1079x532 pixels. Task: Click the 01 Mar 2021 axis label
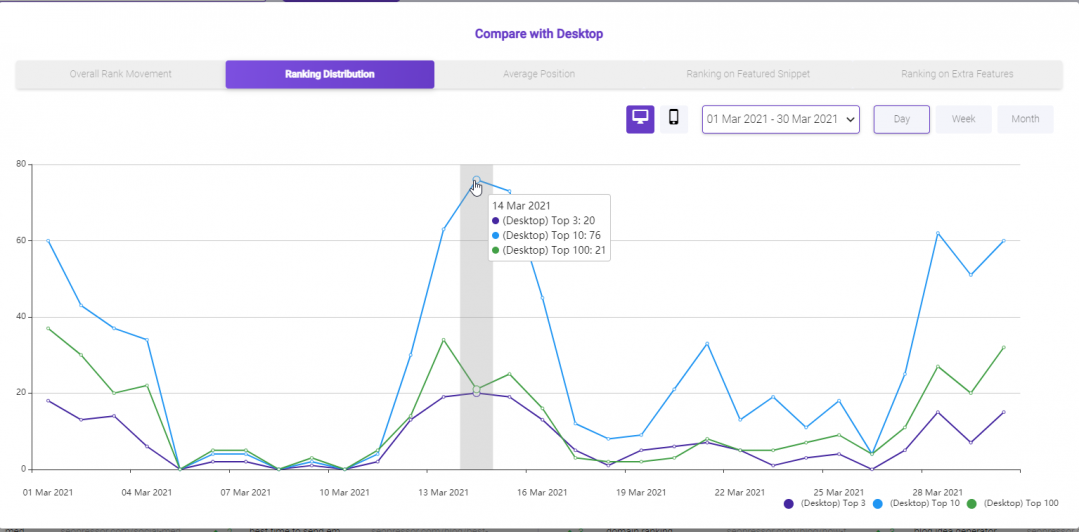[x=47, y=493]
